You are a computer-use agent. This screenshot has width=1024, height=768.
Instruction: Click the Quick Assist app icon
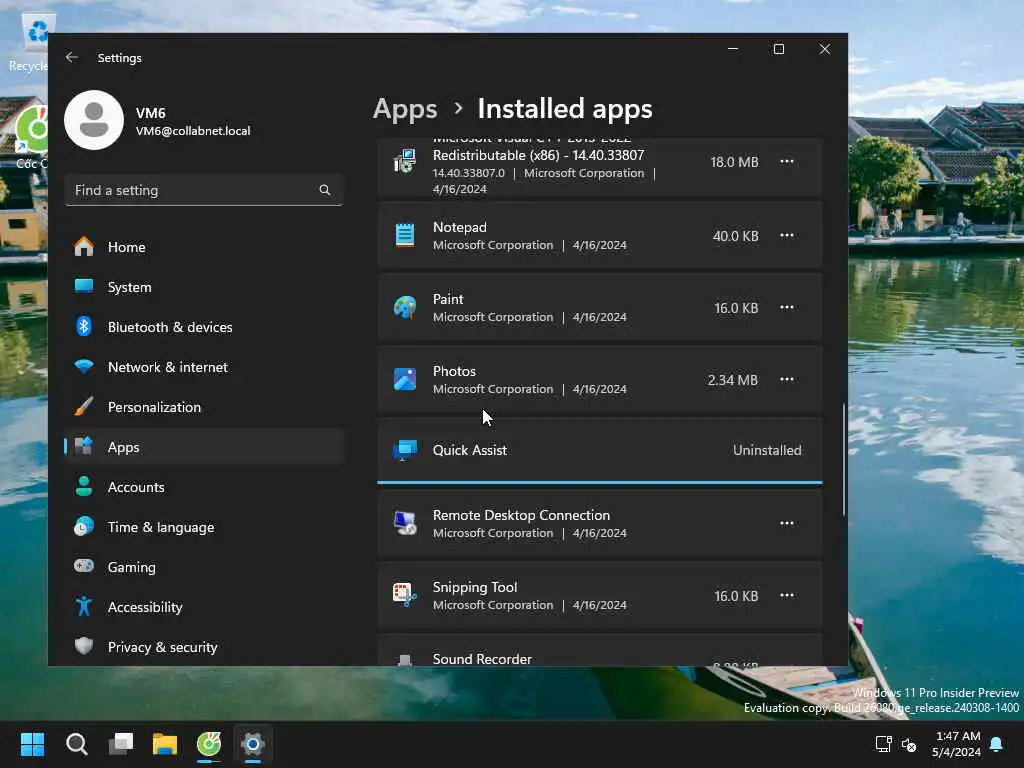pos(405,450)
